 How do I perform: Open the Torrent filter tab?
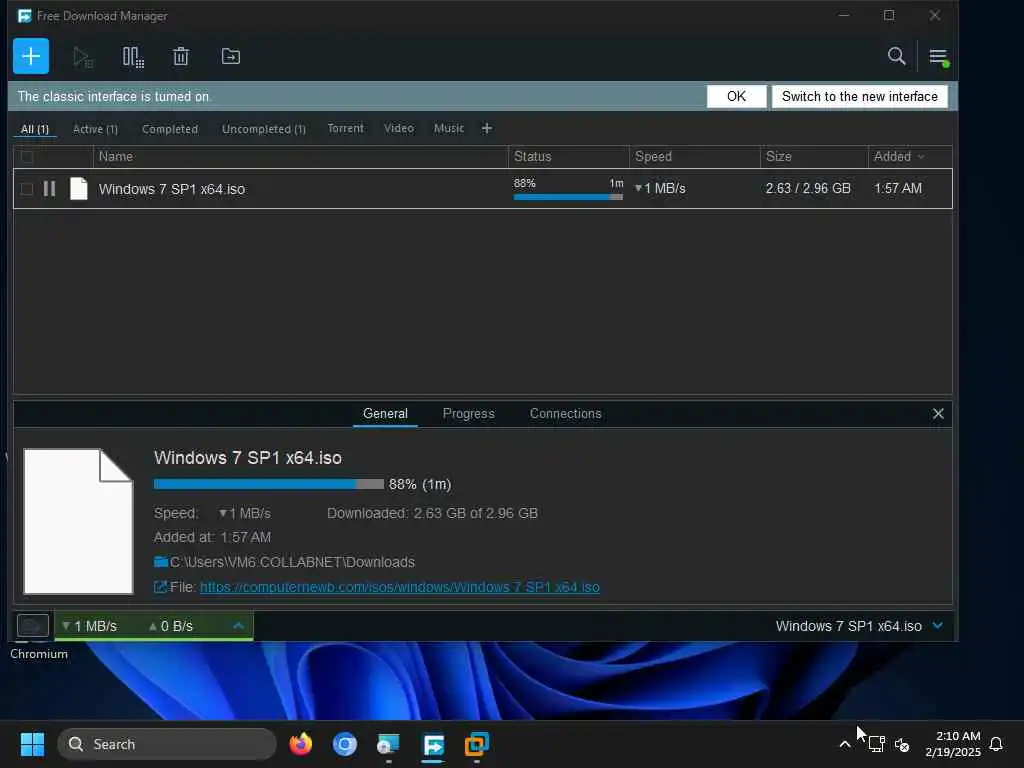click(x=345, y=128)
